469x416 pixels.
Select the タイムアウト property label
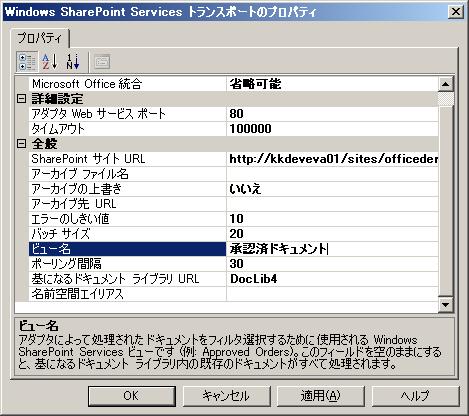pos(127,129)
